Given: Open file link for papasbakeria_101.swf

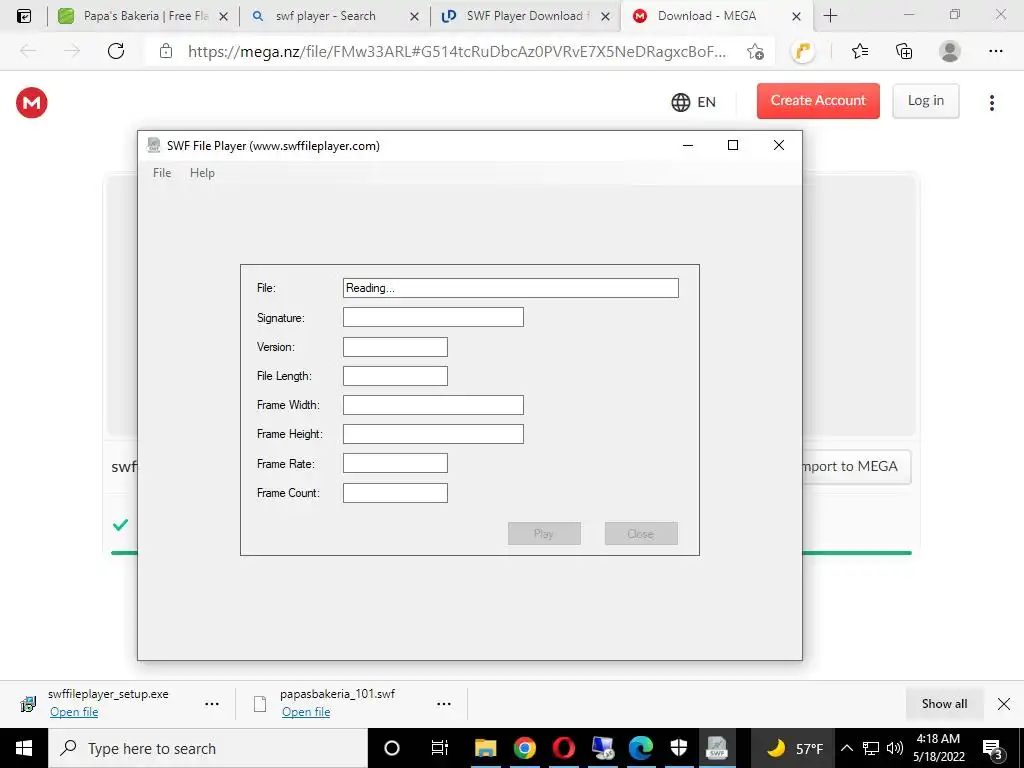Looking at the screenshot, I should [x=306, y=712].
